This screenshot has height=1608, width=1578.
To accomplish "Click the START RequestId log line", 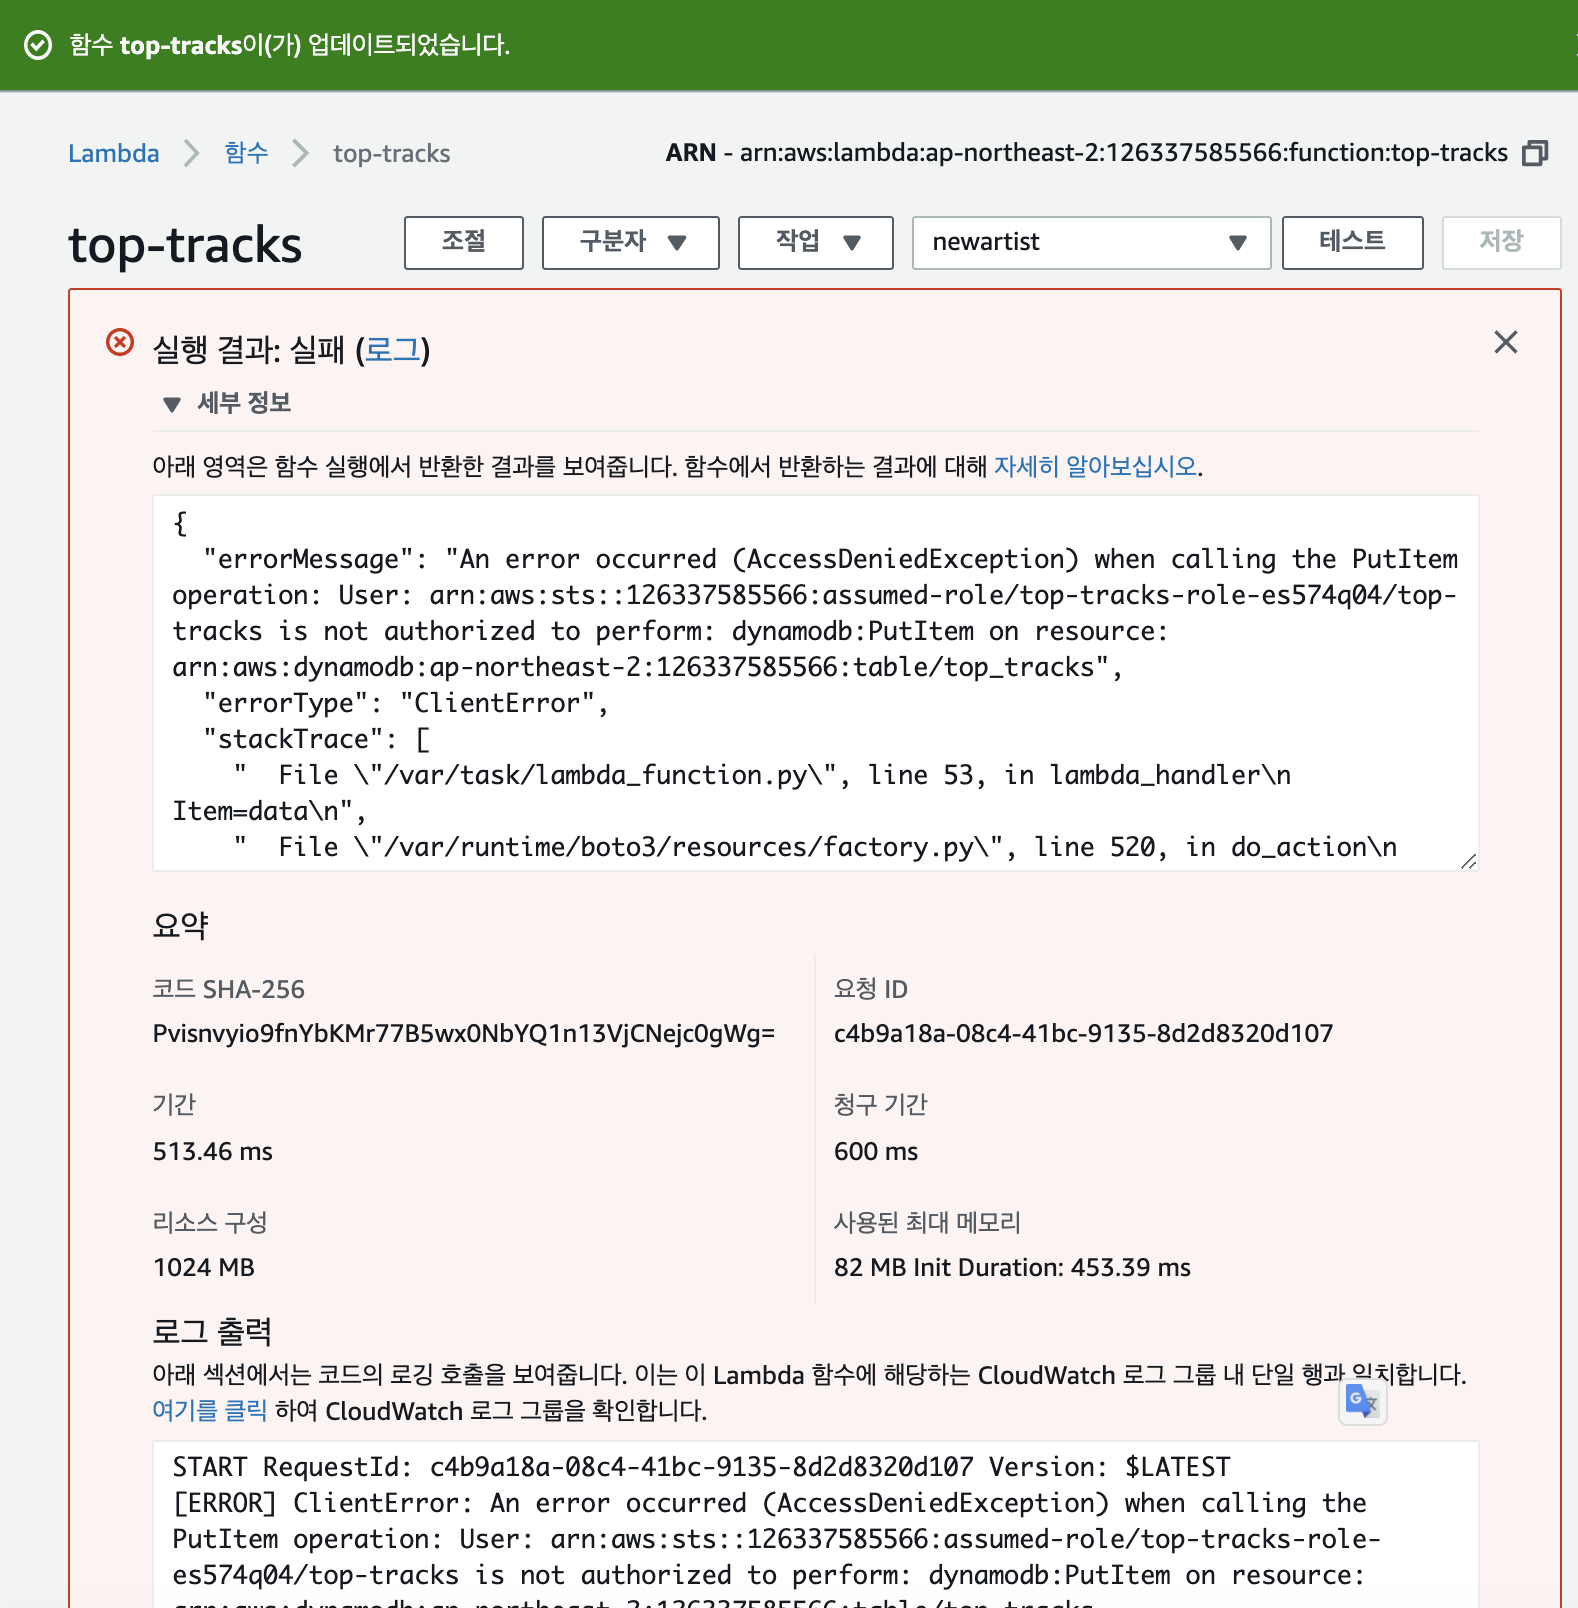I will [701, 1467].
